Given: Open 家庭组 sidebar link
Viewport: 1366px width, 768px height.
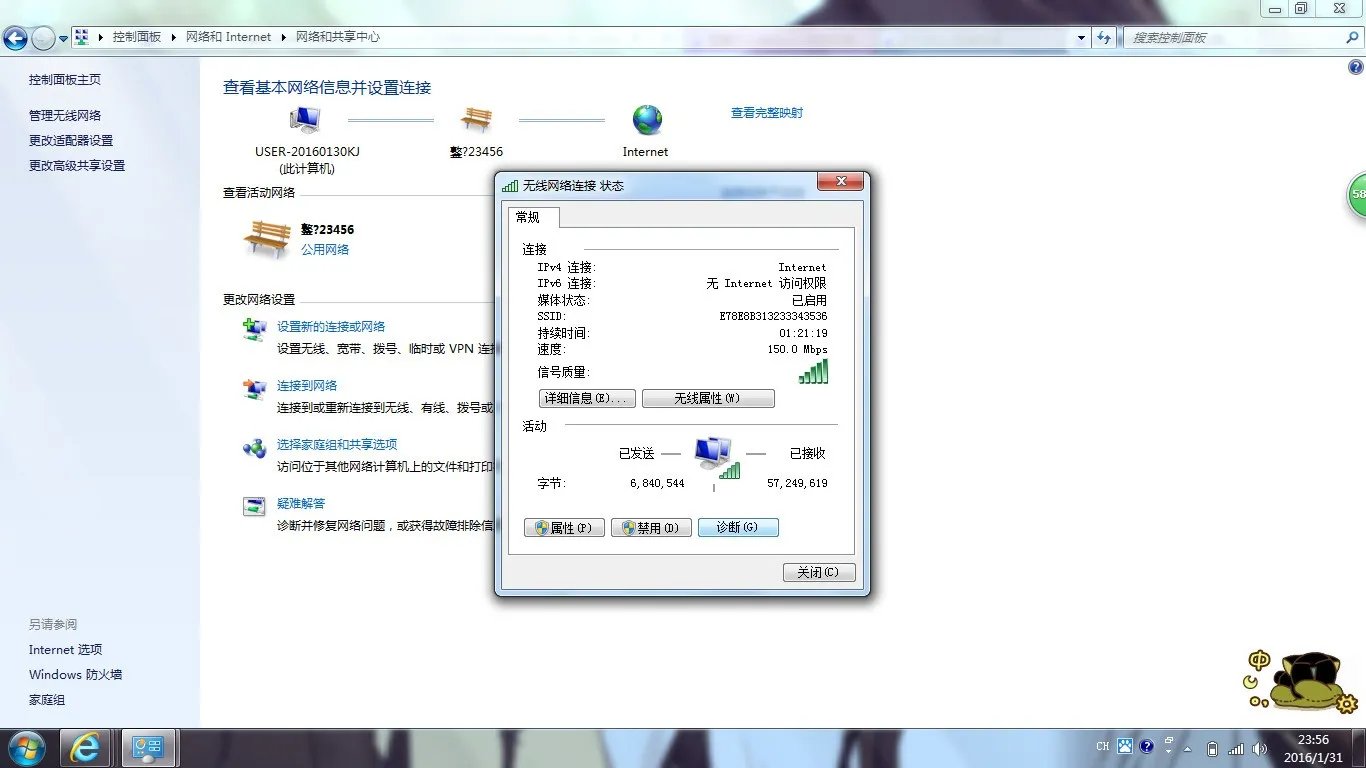Looking at the screenshot, I should [x=47, y=700].
